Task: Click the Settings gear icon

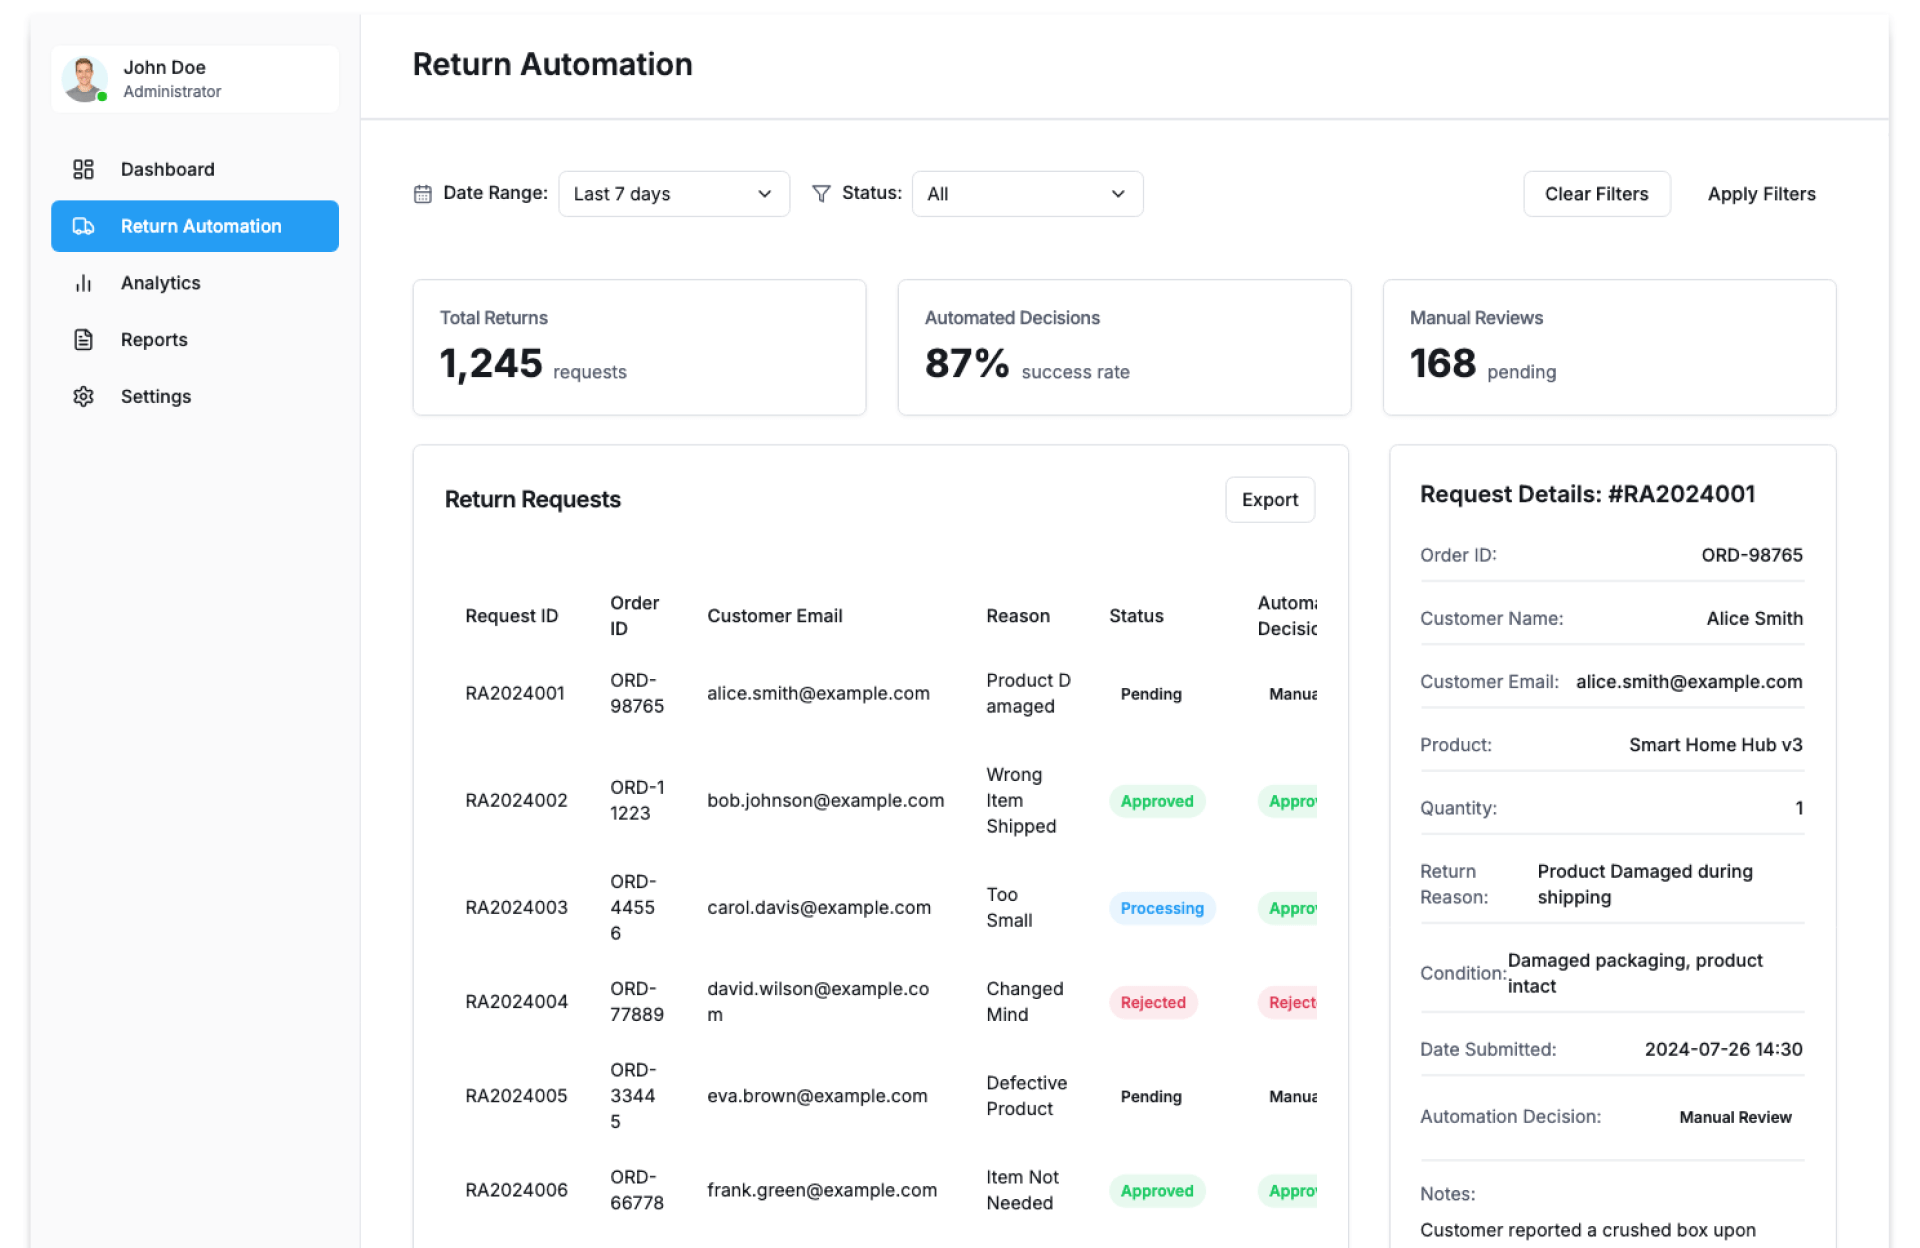Action: pos(83,397)
